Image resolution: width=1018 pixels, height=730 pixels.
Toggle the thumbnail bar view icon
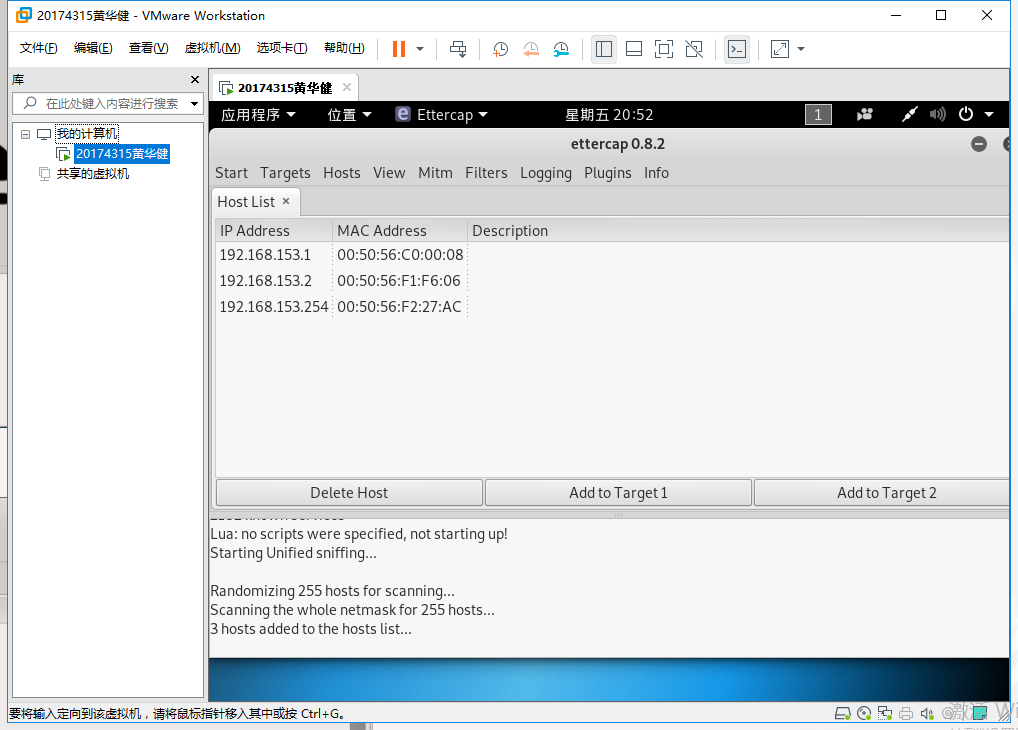tap(634, 49)
